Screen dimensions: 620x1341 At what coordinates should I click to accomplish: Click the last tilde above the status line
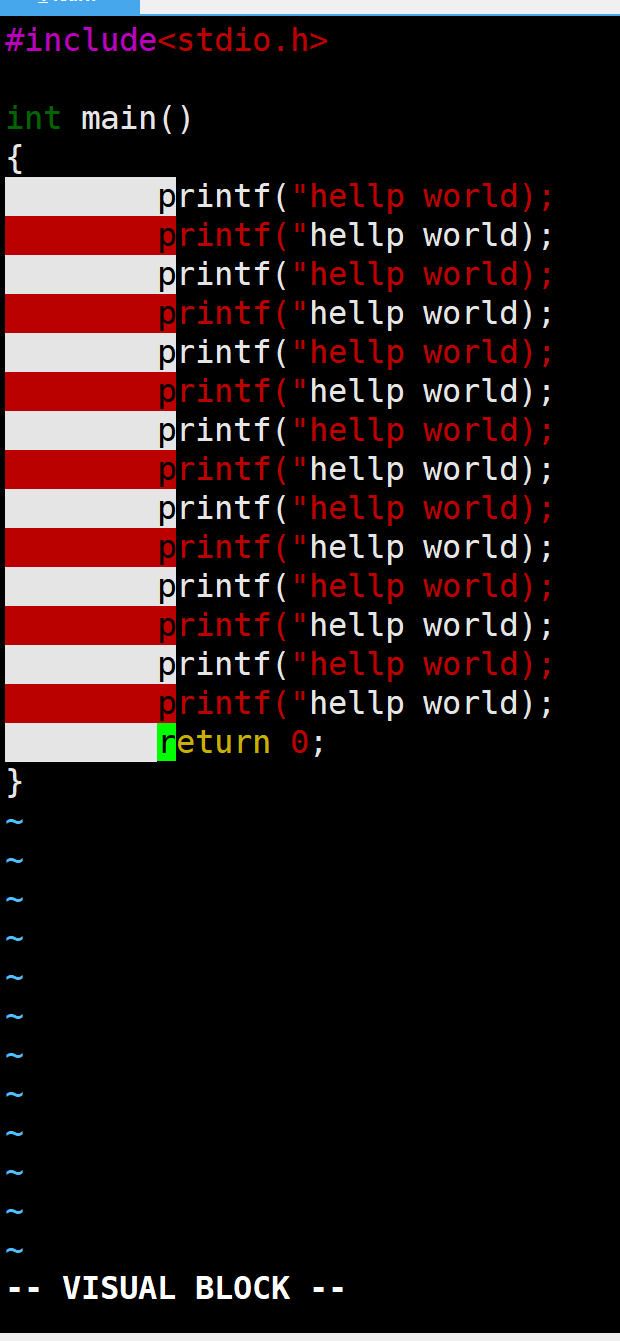pos(14,1251)
